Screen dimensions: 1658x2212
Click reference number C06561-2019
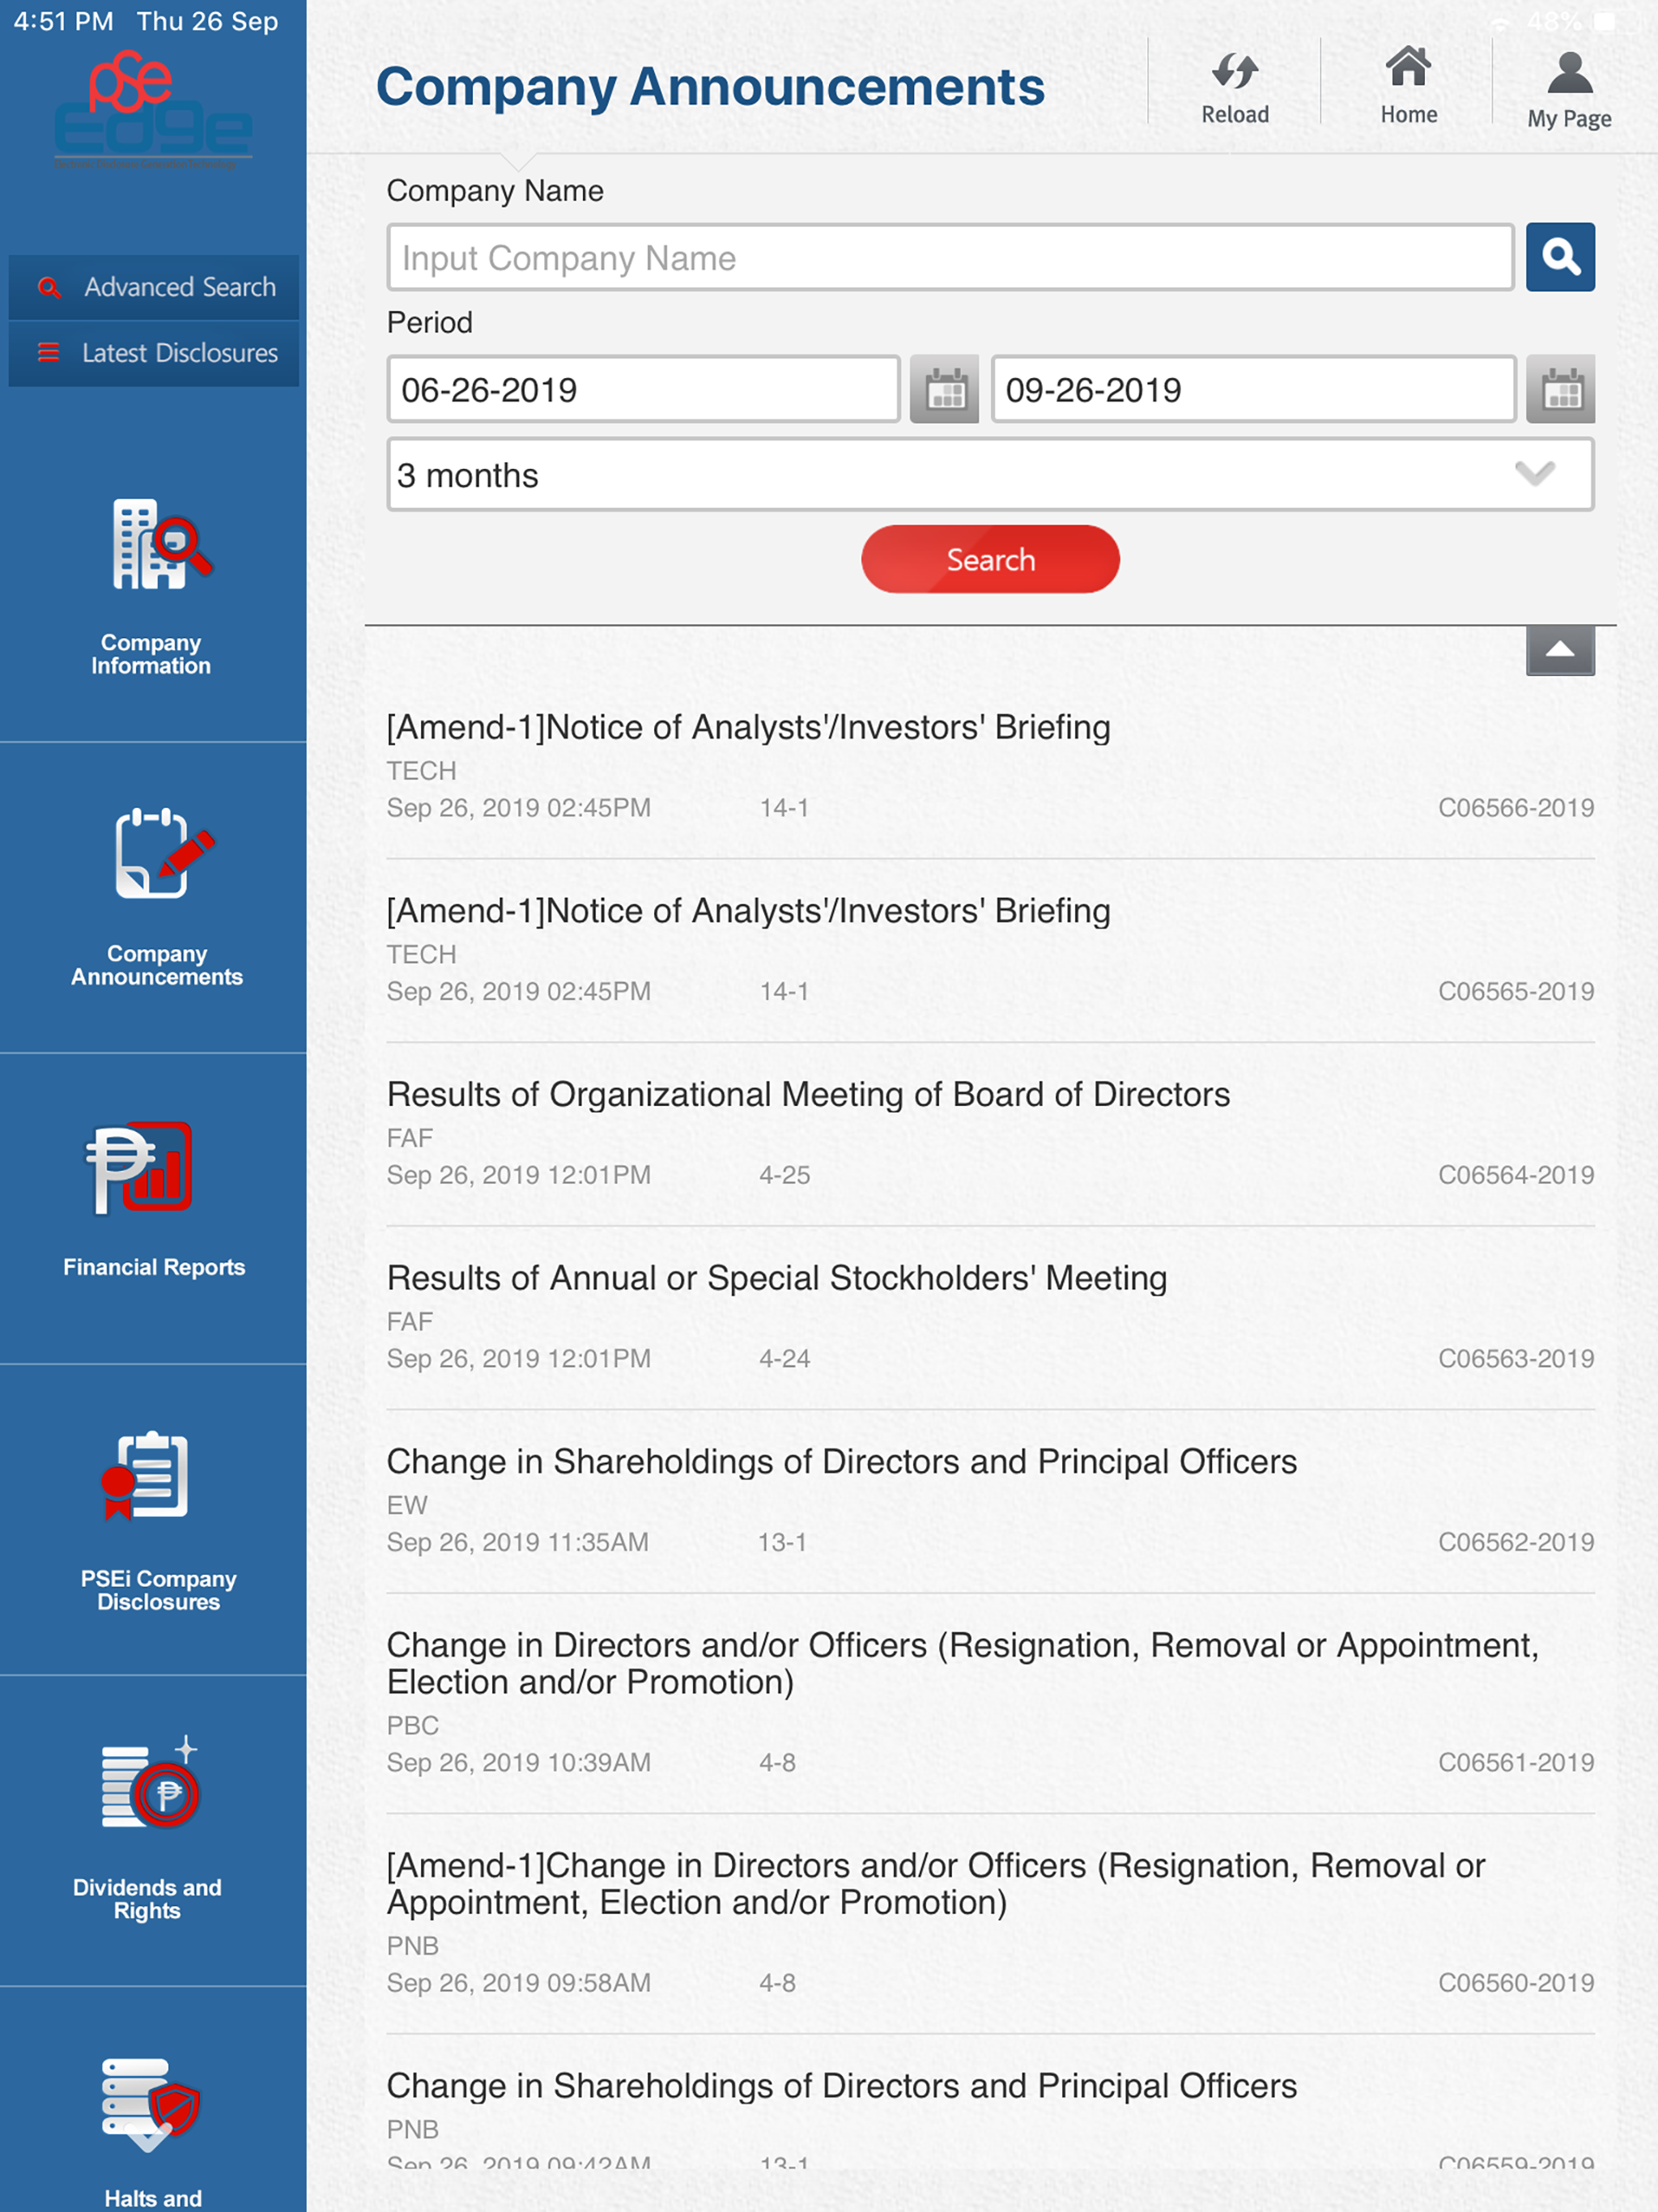click(x=1516, y=1762)
